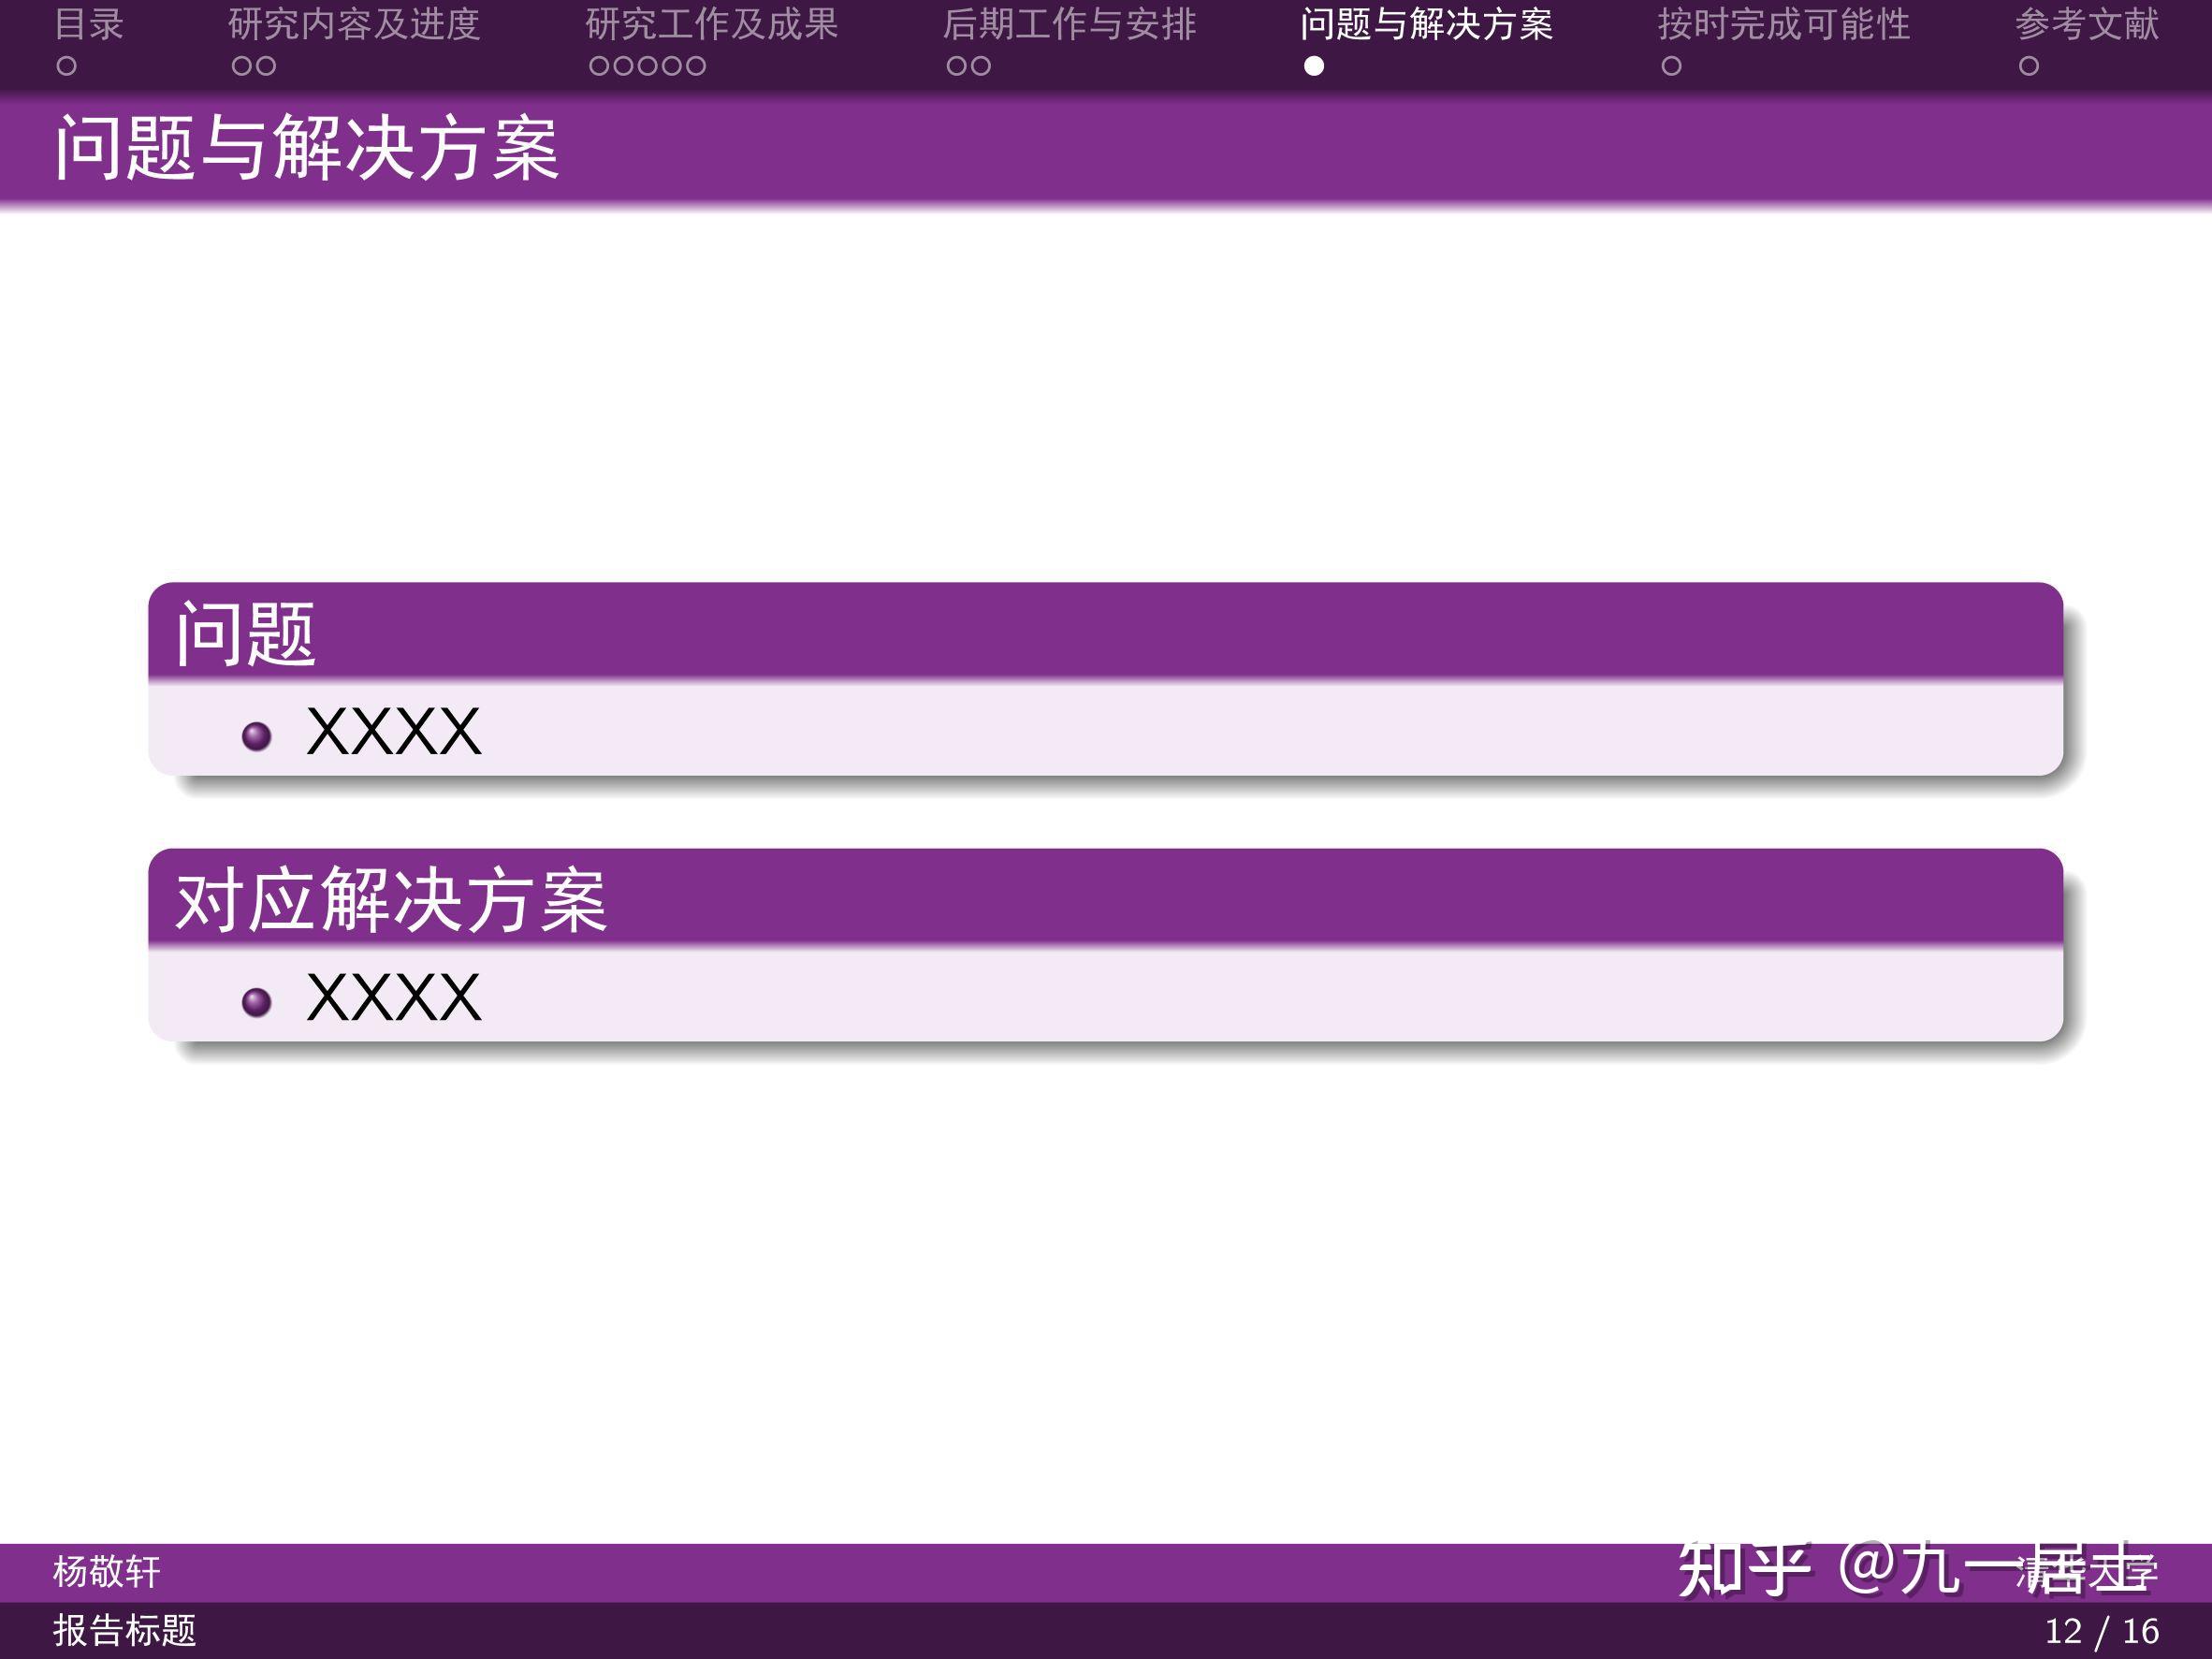The height and width of the screenshot is (1659, 2212).
Task: Click the second dot under 研究内容及进度
Action: pos(266,67)
